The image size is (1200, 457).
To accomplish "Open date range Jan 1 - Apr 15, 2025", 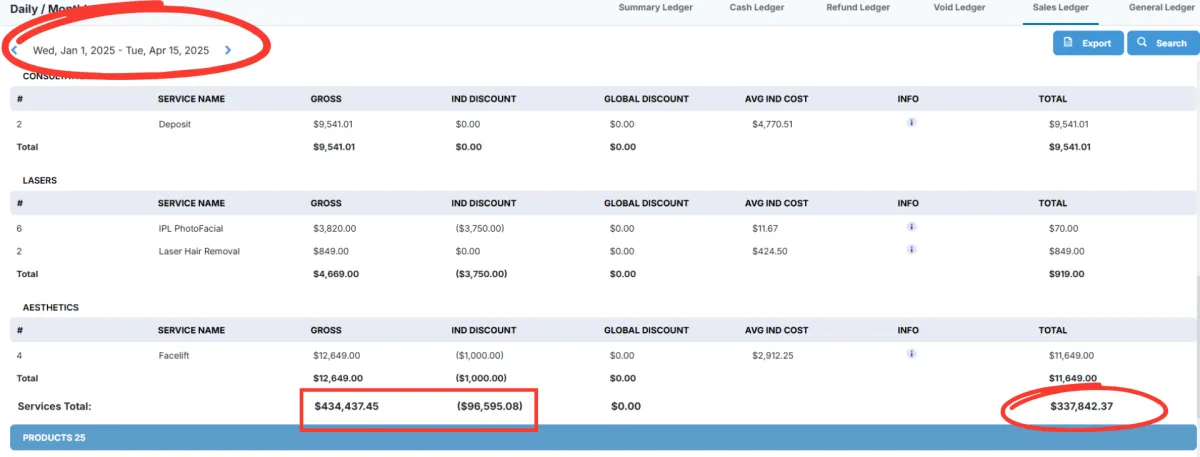I will (121, 50).
